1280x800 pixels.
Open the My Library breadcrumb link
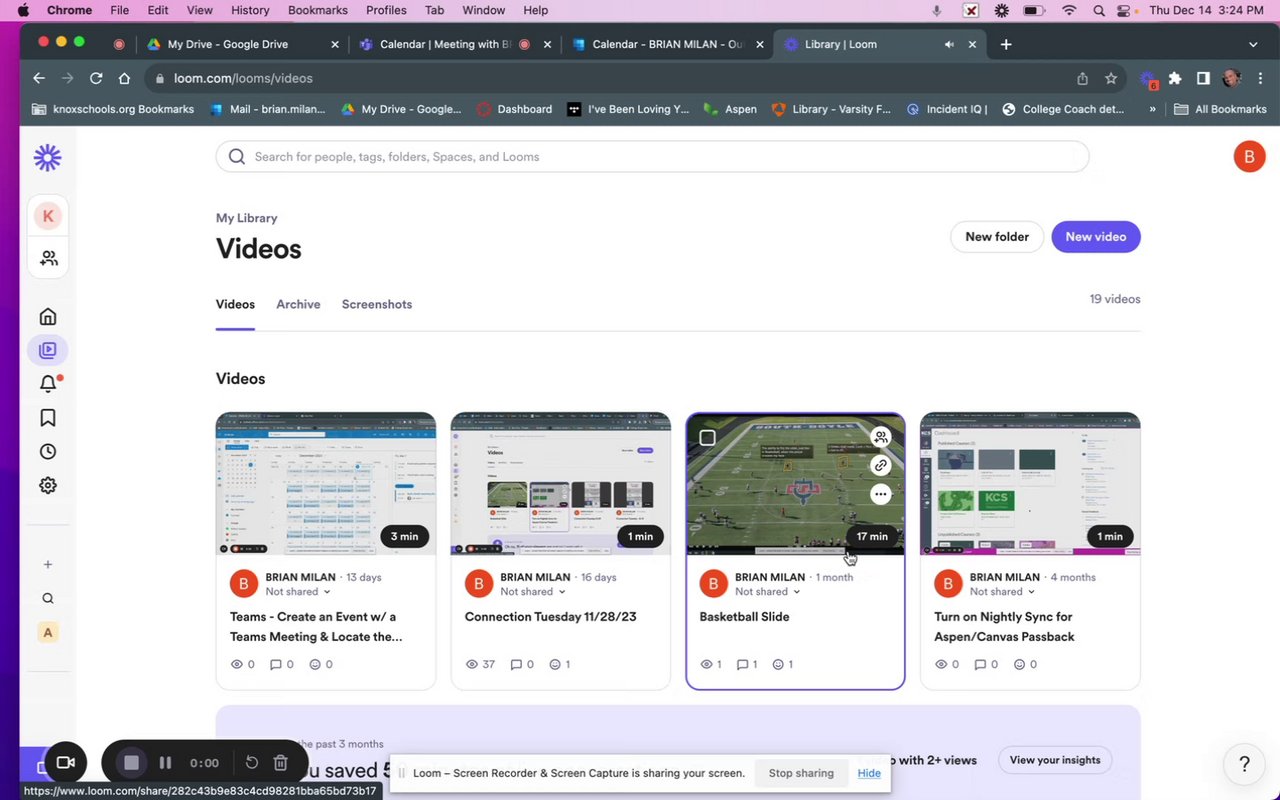click(x=246, y=218)
